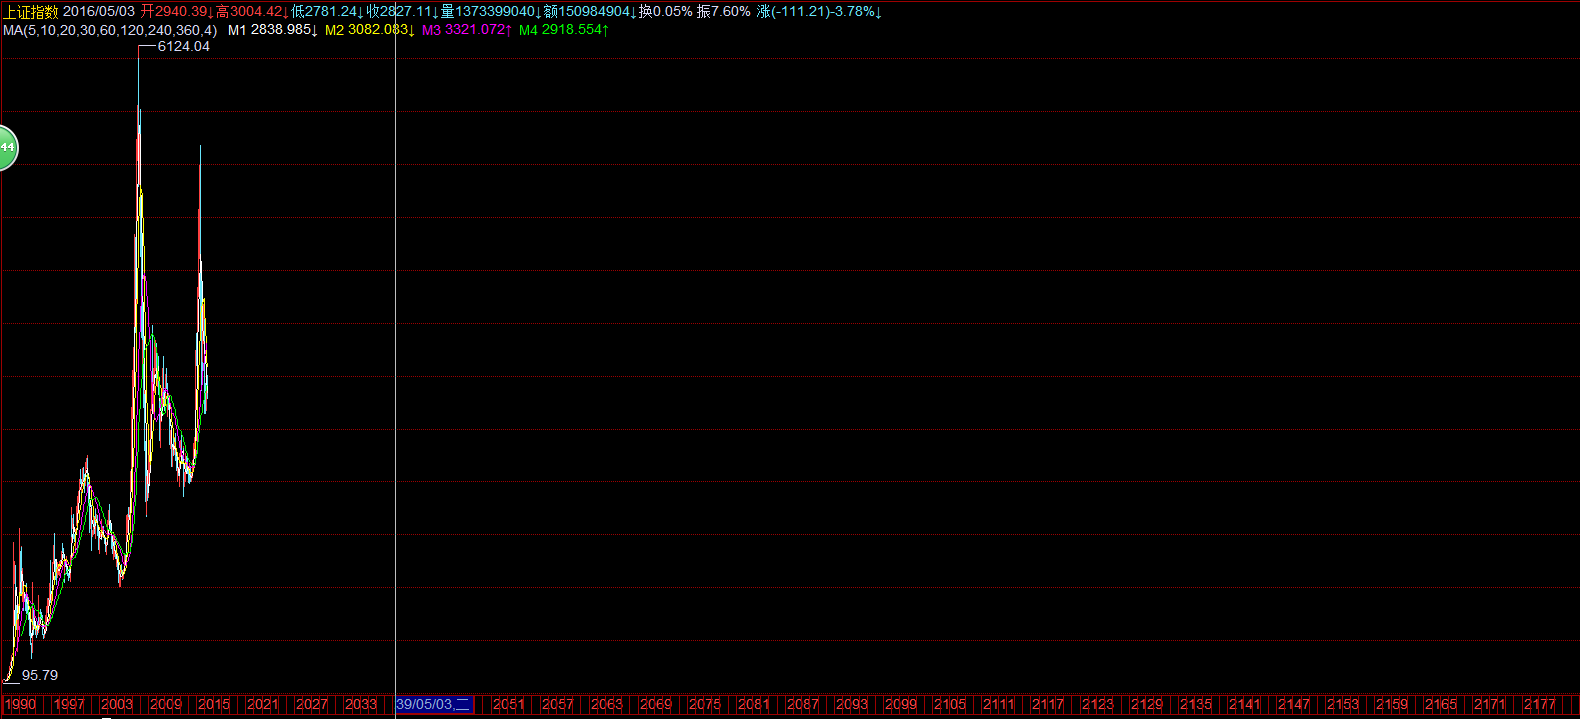The height and width of the screenshot is (719, 1580).
Task: Click year 1990 on the time axis
Action: 20,704
